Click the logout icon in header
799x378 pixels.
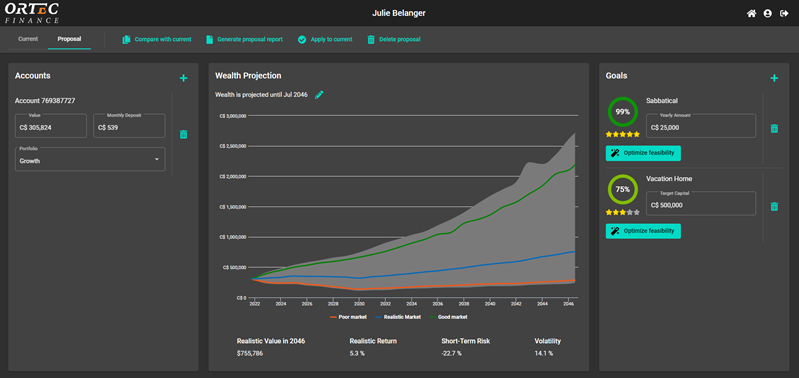click(784, 14)
